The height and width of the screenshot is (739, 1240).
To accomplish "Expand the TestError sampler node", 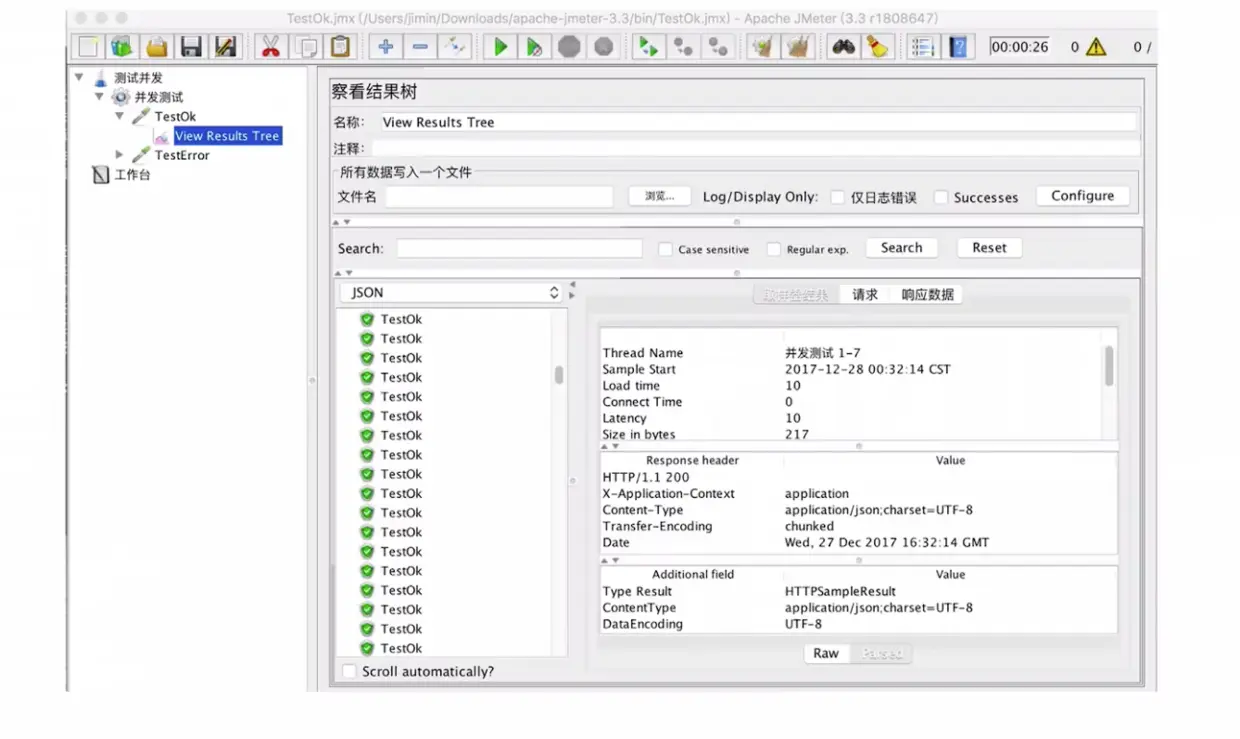I will click(120, 155).
